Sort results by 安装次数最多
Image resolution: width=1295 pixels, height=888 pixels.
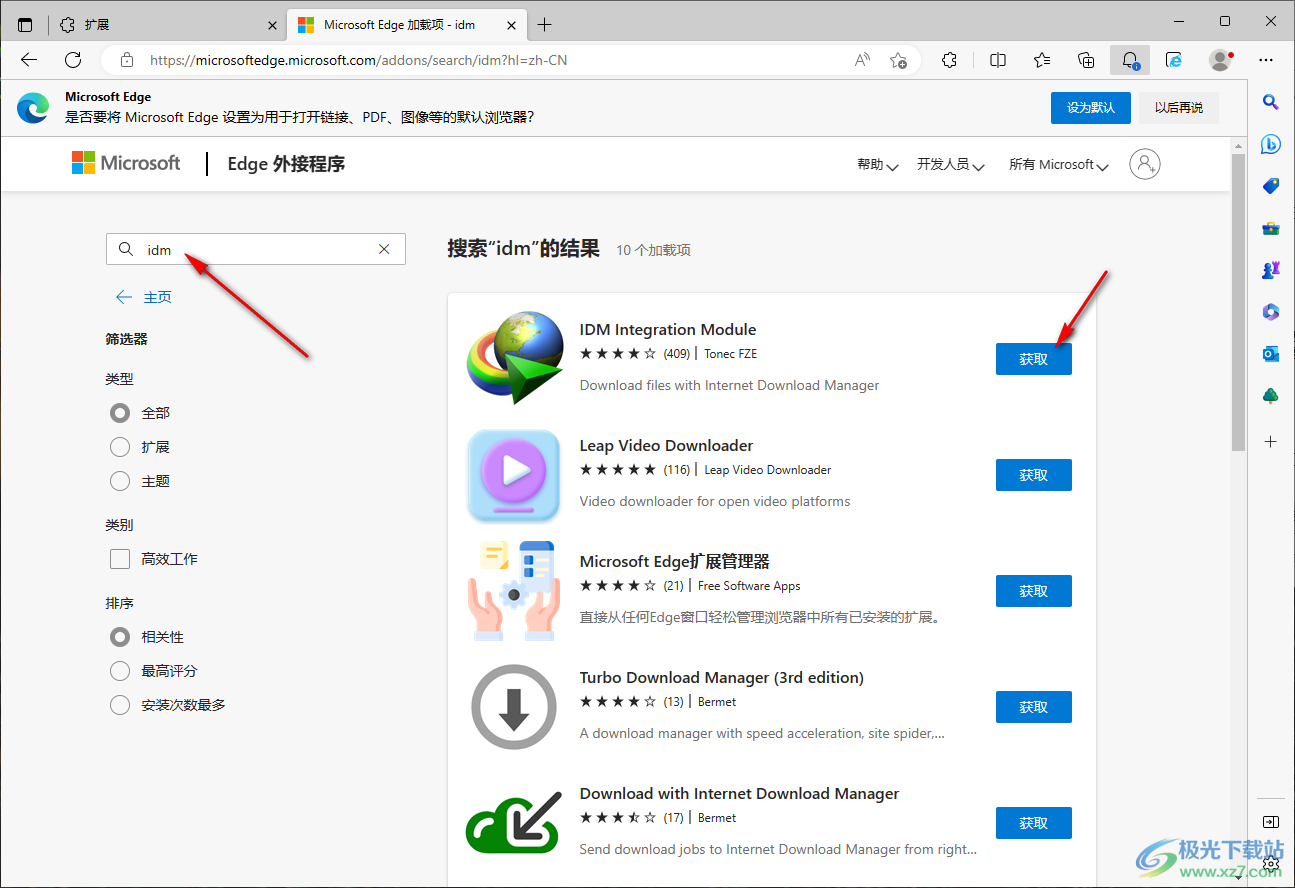click(x=120, y=705)
